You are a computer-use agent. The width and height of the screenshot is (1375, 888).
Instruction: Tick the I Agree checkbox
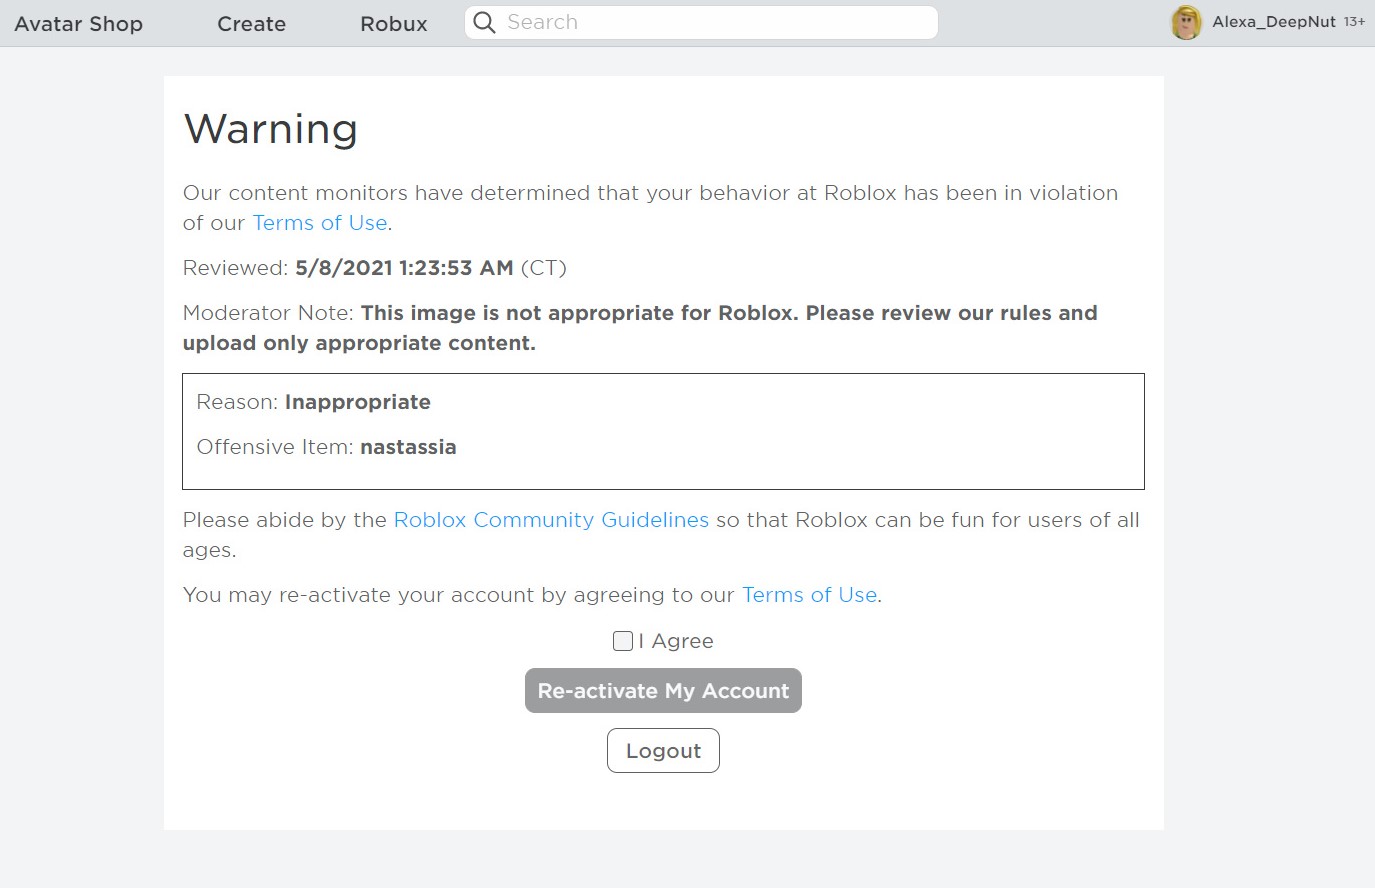[x=622, y=641]
